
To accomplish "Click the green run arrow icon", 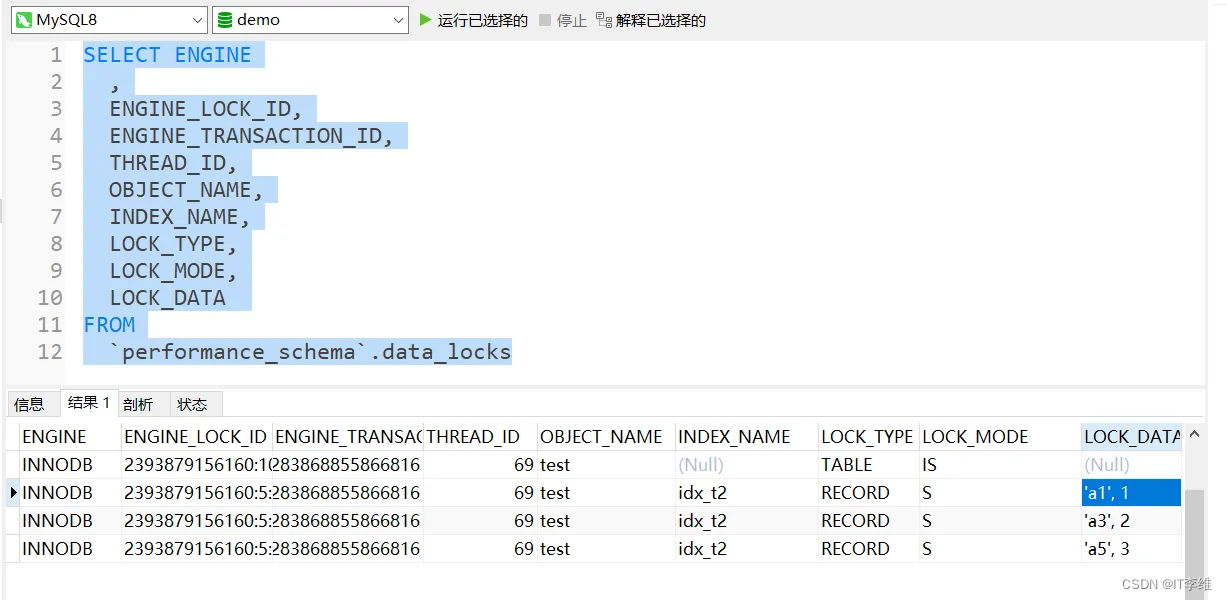I will 426,20.
